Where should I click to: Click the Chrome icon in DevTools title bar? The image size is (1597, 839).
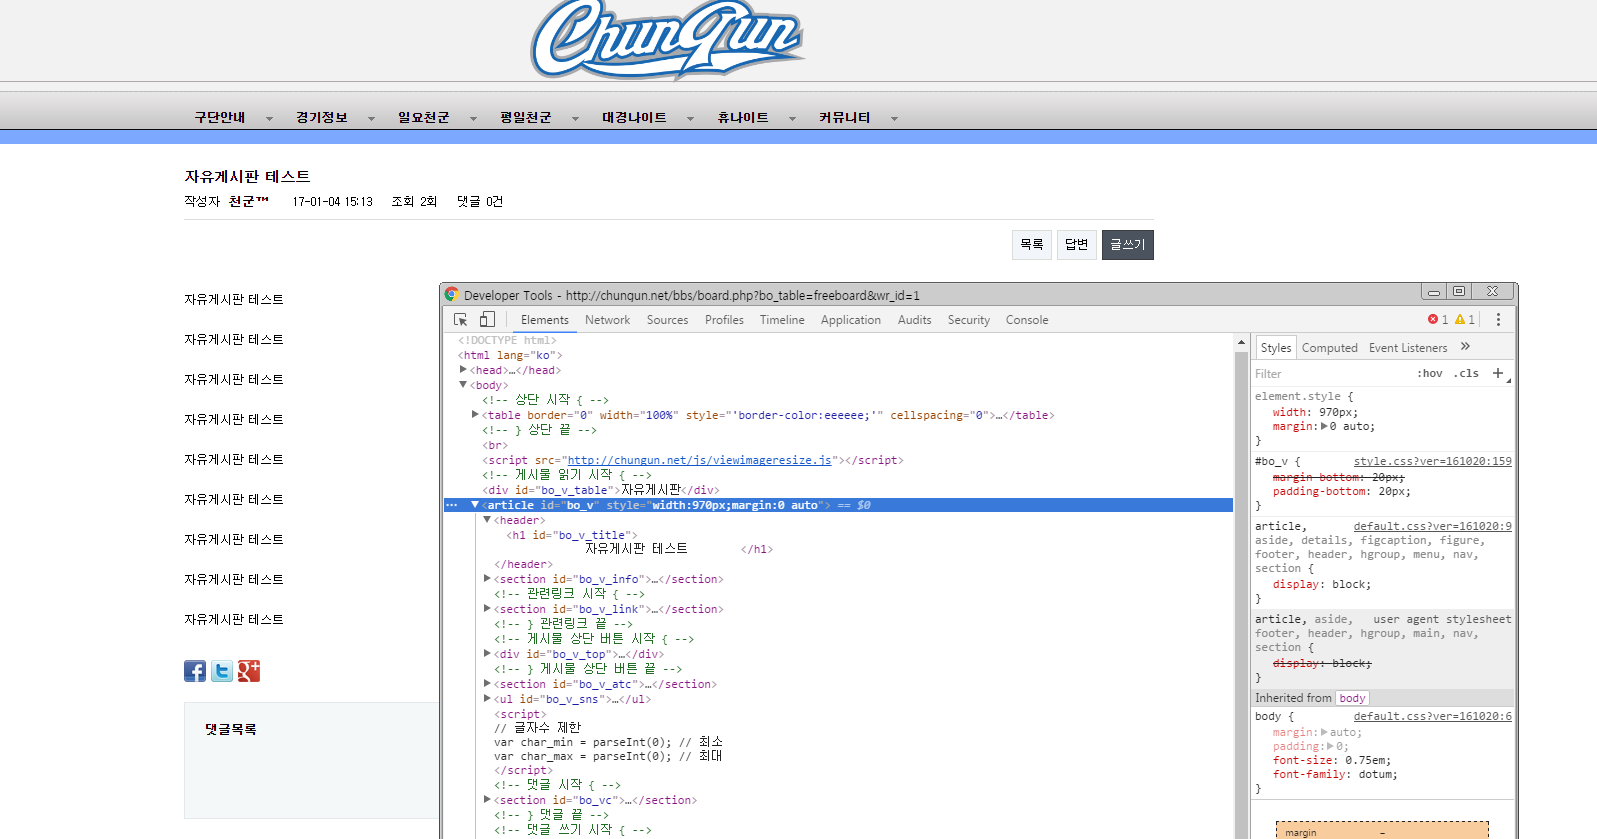point(452,294)
